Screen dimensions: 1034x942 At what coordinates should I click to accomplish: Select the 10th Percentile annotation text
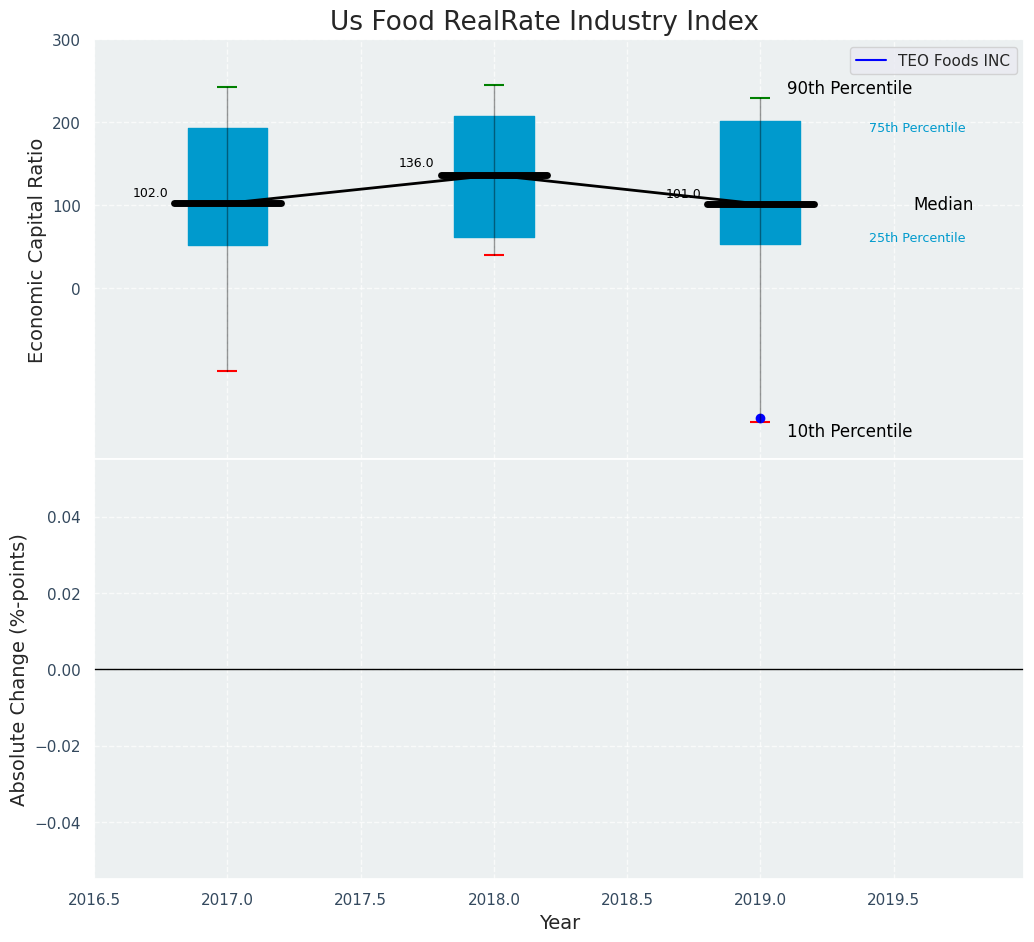(x=849, y=432)
